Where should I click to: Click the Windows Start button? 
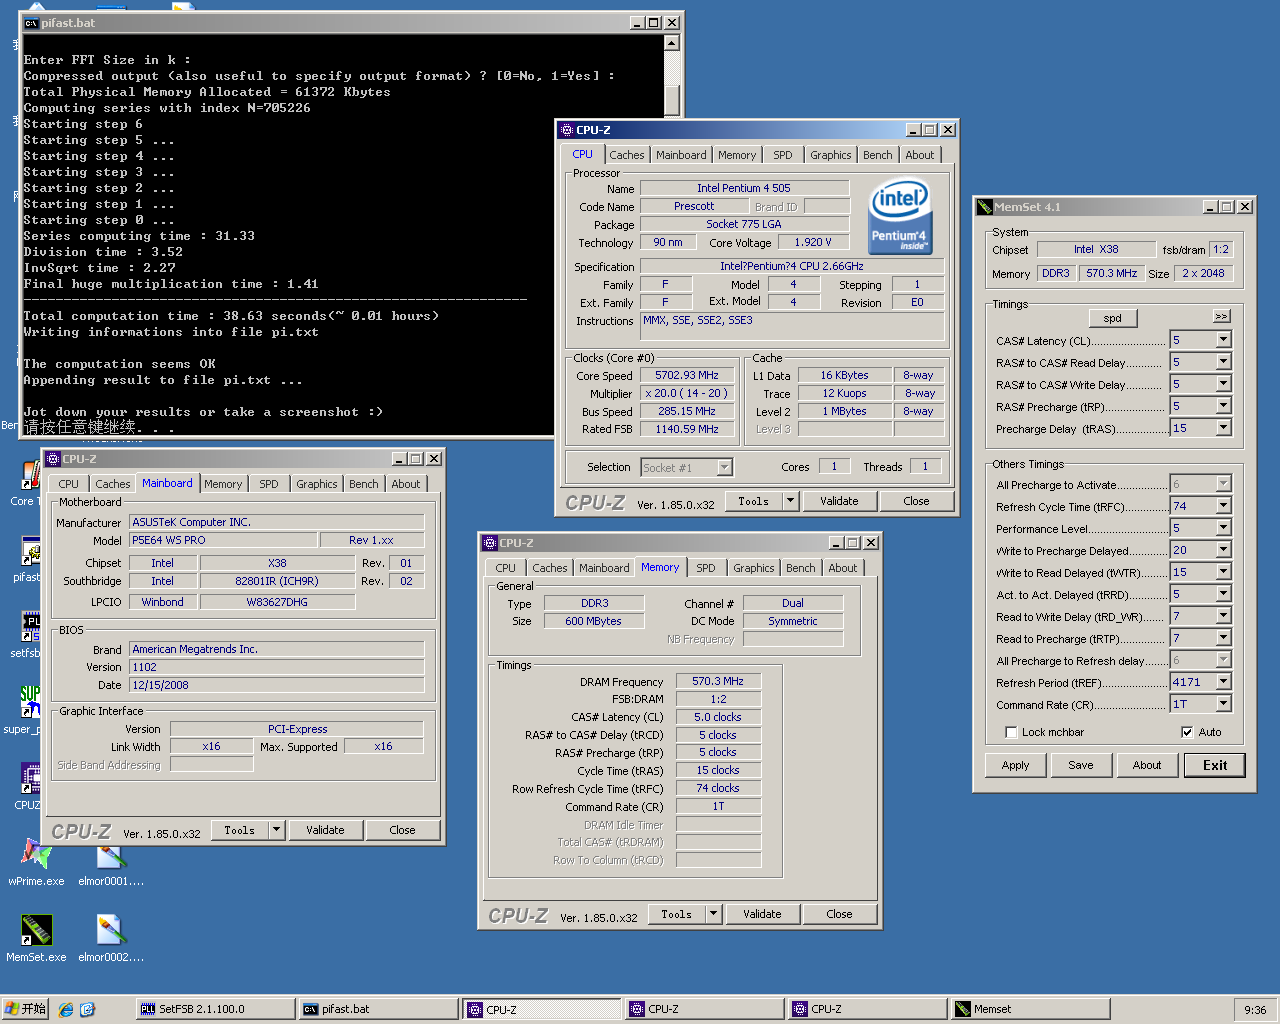pyautogui.click(x=26, y=1009)
